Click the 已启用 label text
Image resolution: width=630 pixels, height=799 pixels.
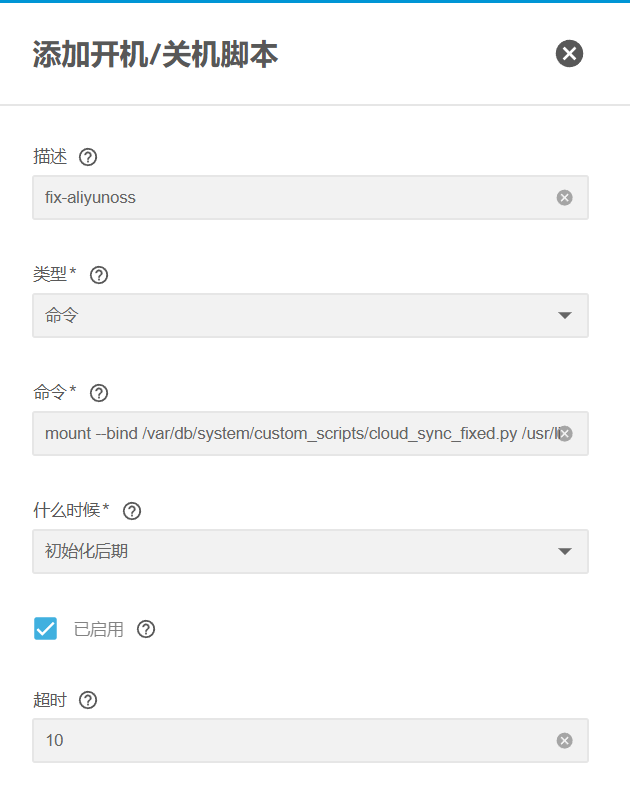pos(98,629)
